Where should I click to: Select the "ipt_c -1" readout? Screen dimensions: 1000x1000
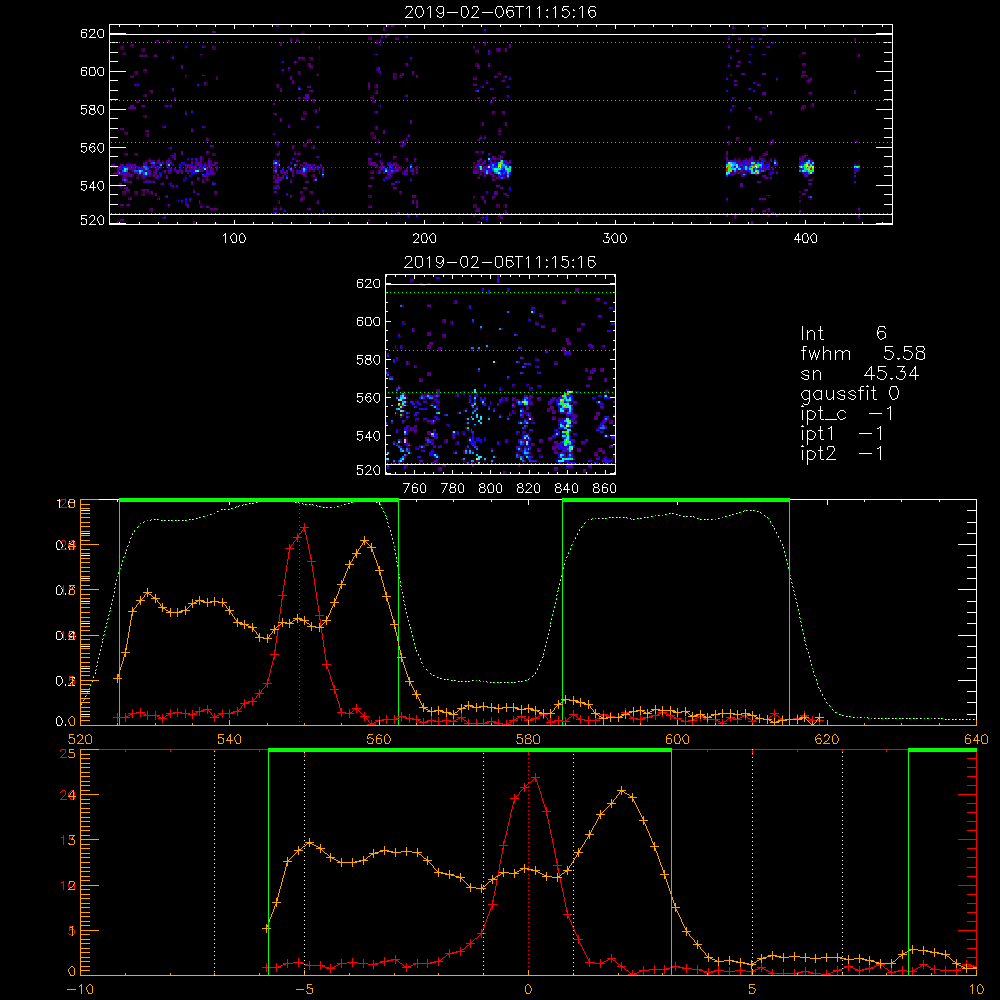847,415
